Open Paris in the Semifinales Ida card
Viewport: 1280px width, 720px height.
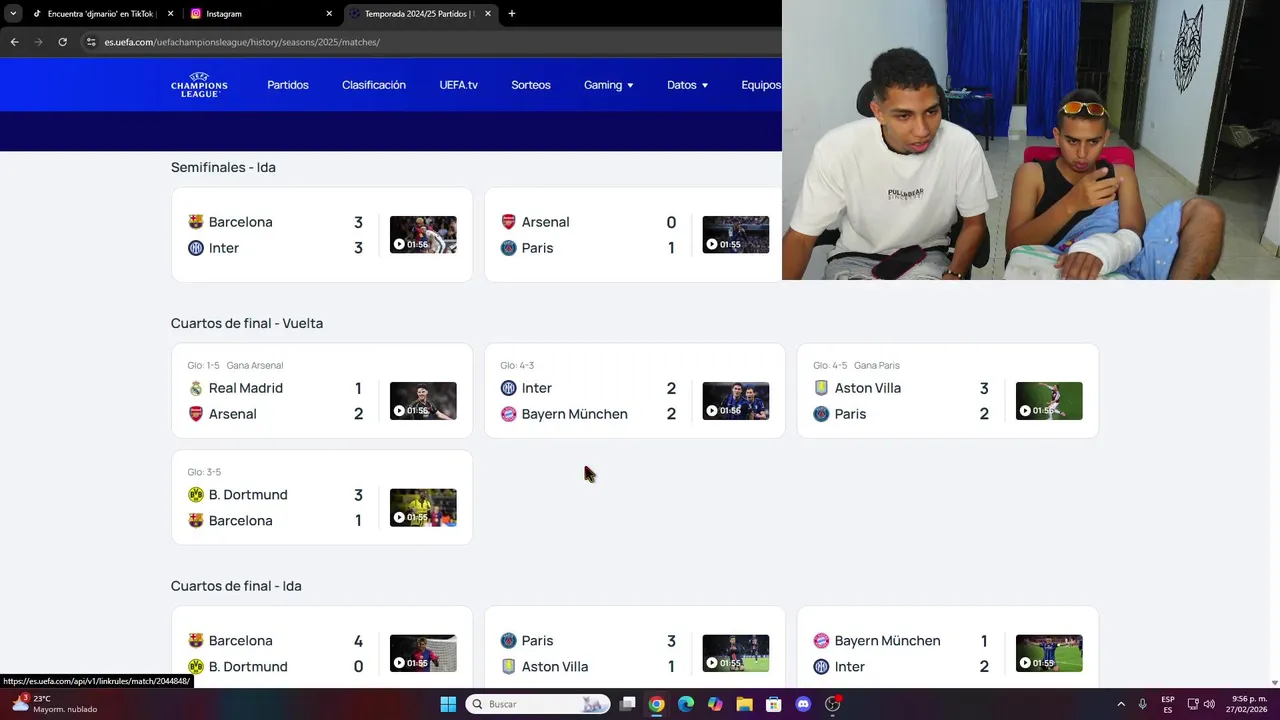tap(537, 248)
